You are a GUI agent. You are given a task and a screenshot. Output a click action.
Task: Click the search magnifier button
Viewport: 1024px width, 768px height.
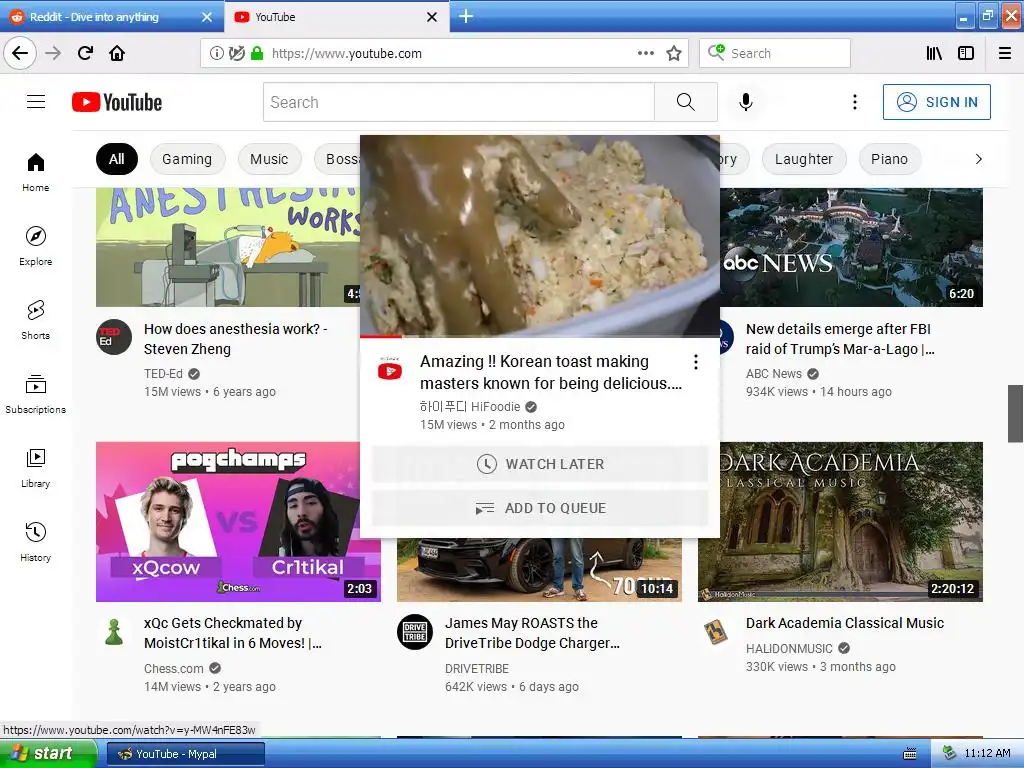point(686,102)
